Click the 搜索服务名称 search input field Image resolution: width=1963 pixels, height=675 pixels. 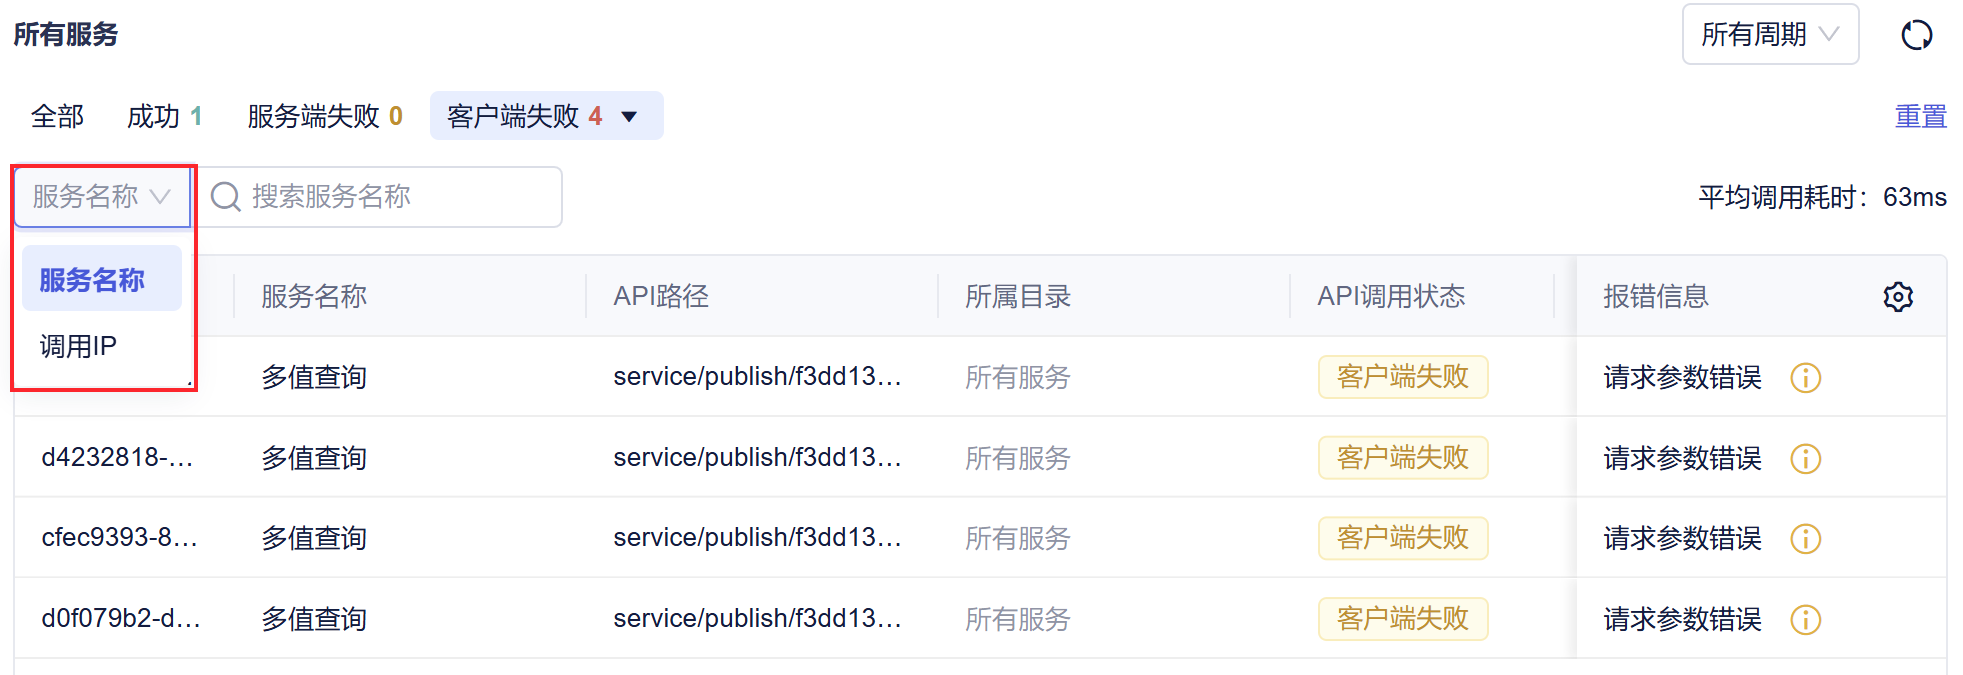pyautogui.click(x=381, y=197)
